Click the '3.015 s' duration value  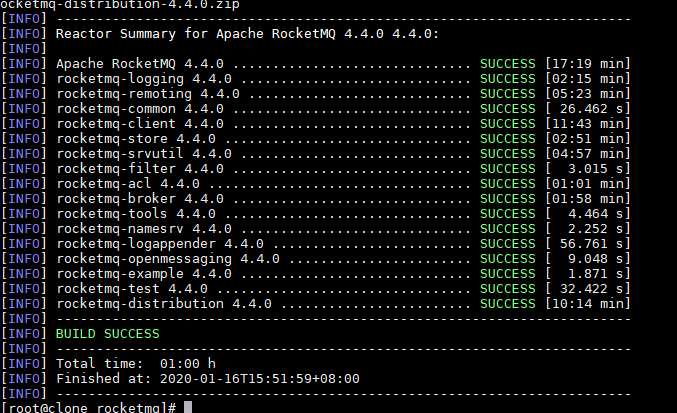[595, 169]
